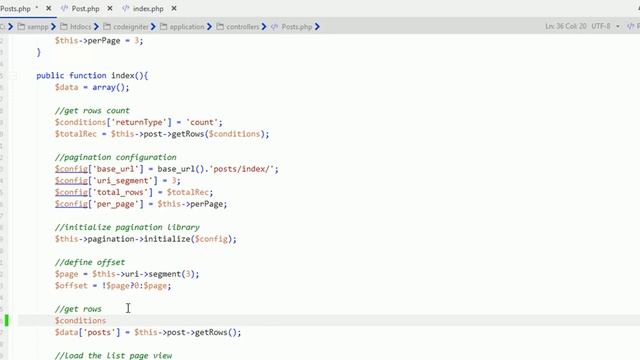Click the comment '//get rows'
Image resolution: width=640 pixels, height=360 pixels.
pyautogui.click(x=78, y=309)
